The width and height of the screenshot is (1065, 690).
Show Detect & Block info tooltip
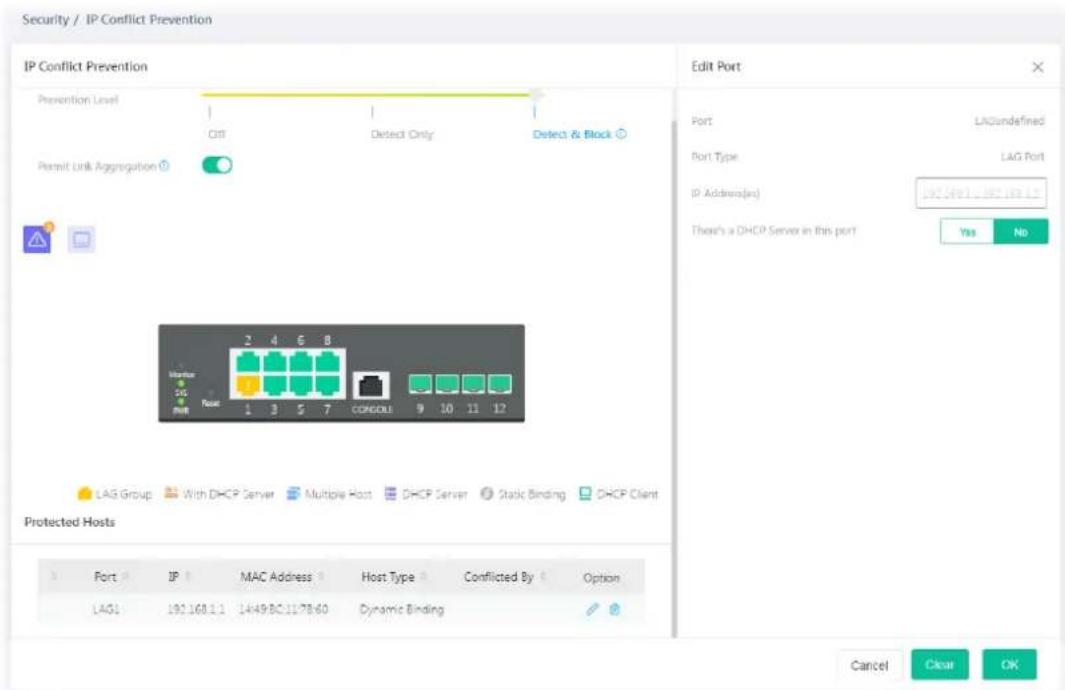point(621,134)
